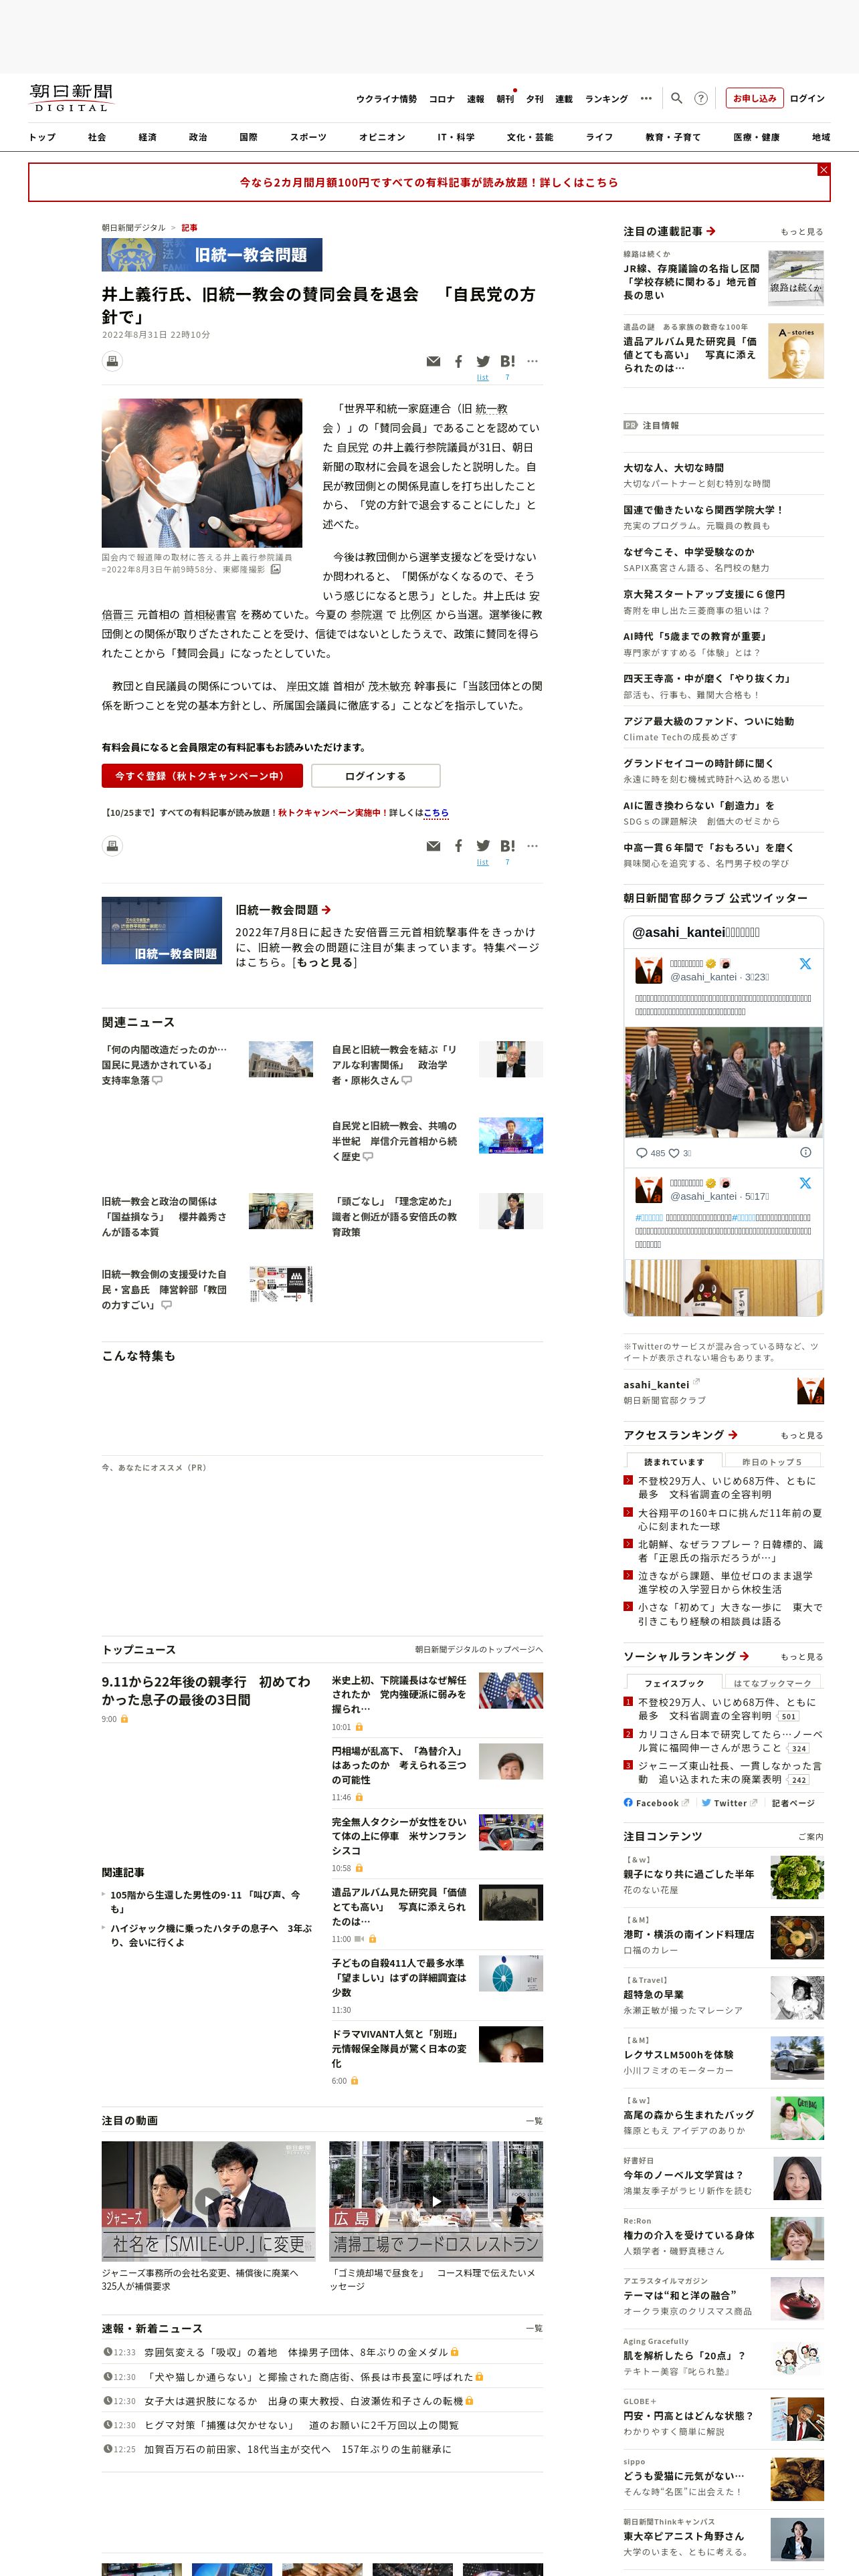859x2576 pixels.
Task: Share article on Twitter bird icon at top
Action: pyautogui.click(x=483, y=361)
